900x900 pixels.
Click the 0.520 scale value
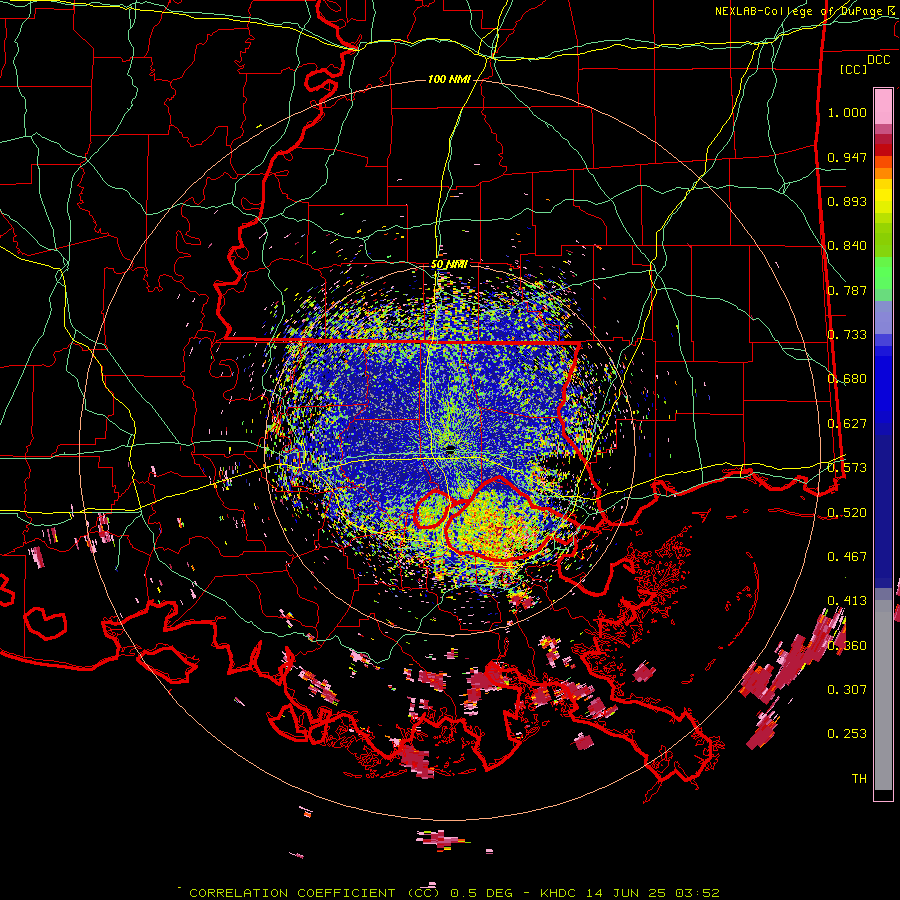coord(847,512)
